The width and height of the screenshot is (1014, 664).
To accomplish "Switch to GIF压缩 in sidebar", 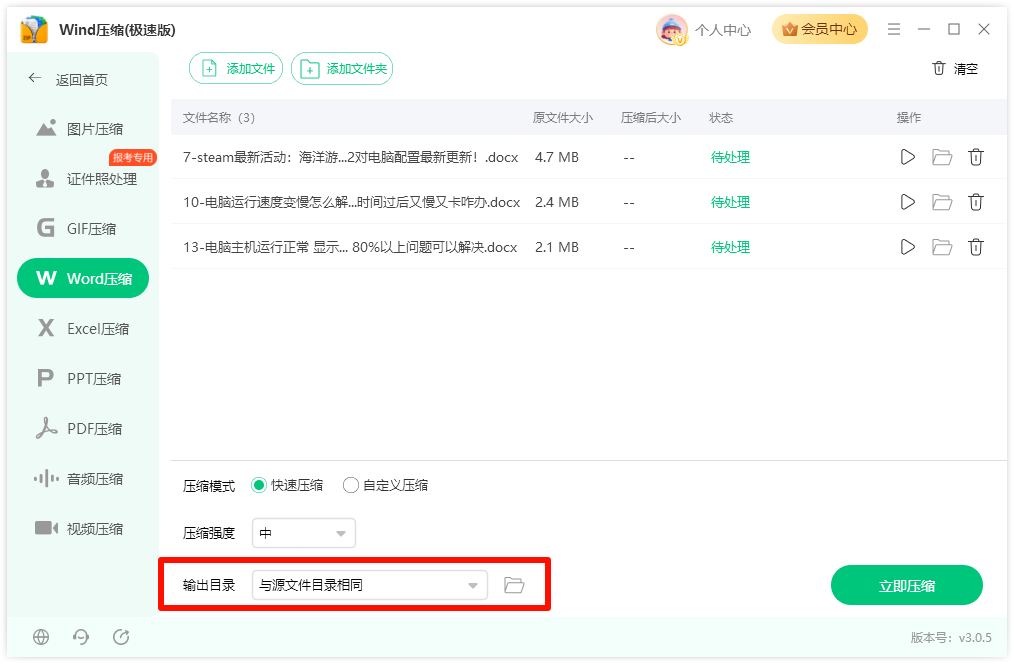I will click(x=83, y=228).
